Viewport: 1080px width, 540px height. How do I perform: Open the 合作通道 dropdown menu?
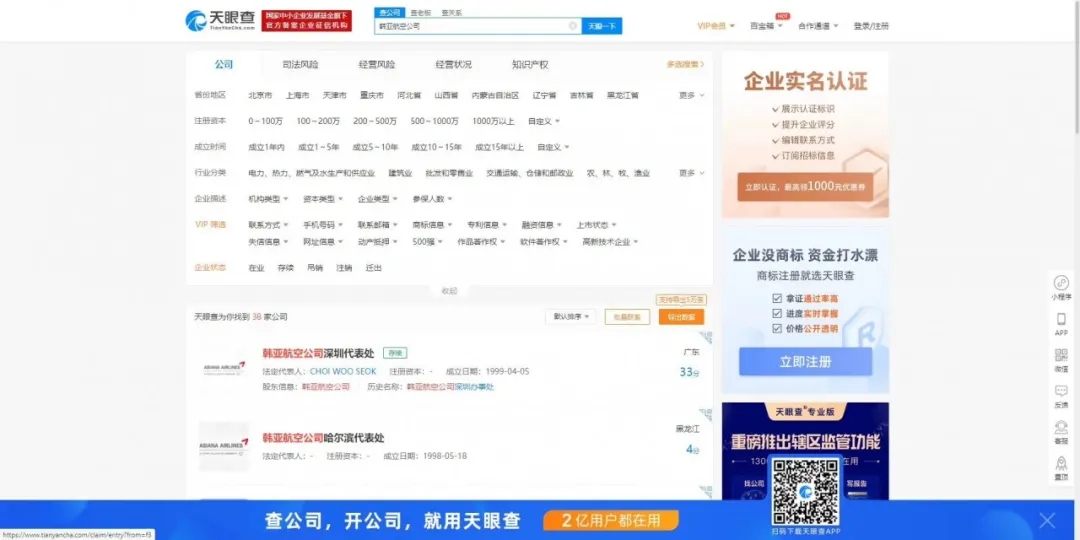click(x=818, y=26)
